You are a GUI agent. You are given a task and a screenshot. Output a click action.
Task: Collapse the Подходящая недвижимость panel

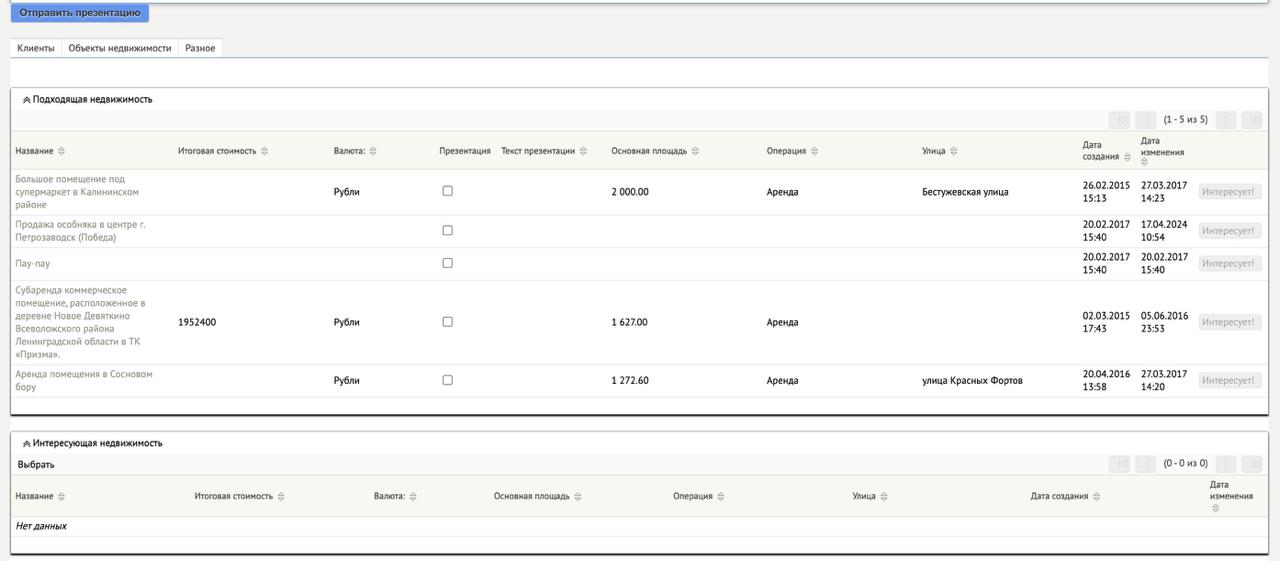(x=26, y=100)
